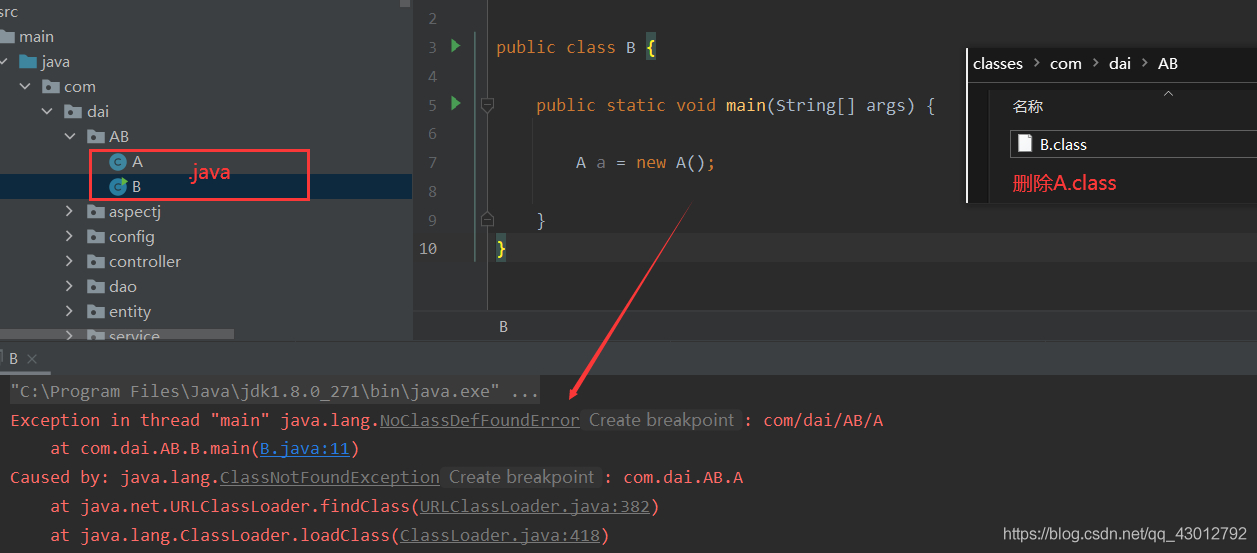Expand the controller package

click(x=69, y=261)
